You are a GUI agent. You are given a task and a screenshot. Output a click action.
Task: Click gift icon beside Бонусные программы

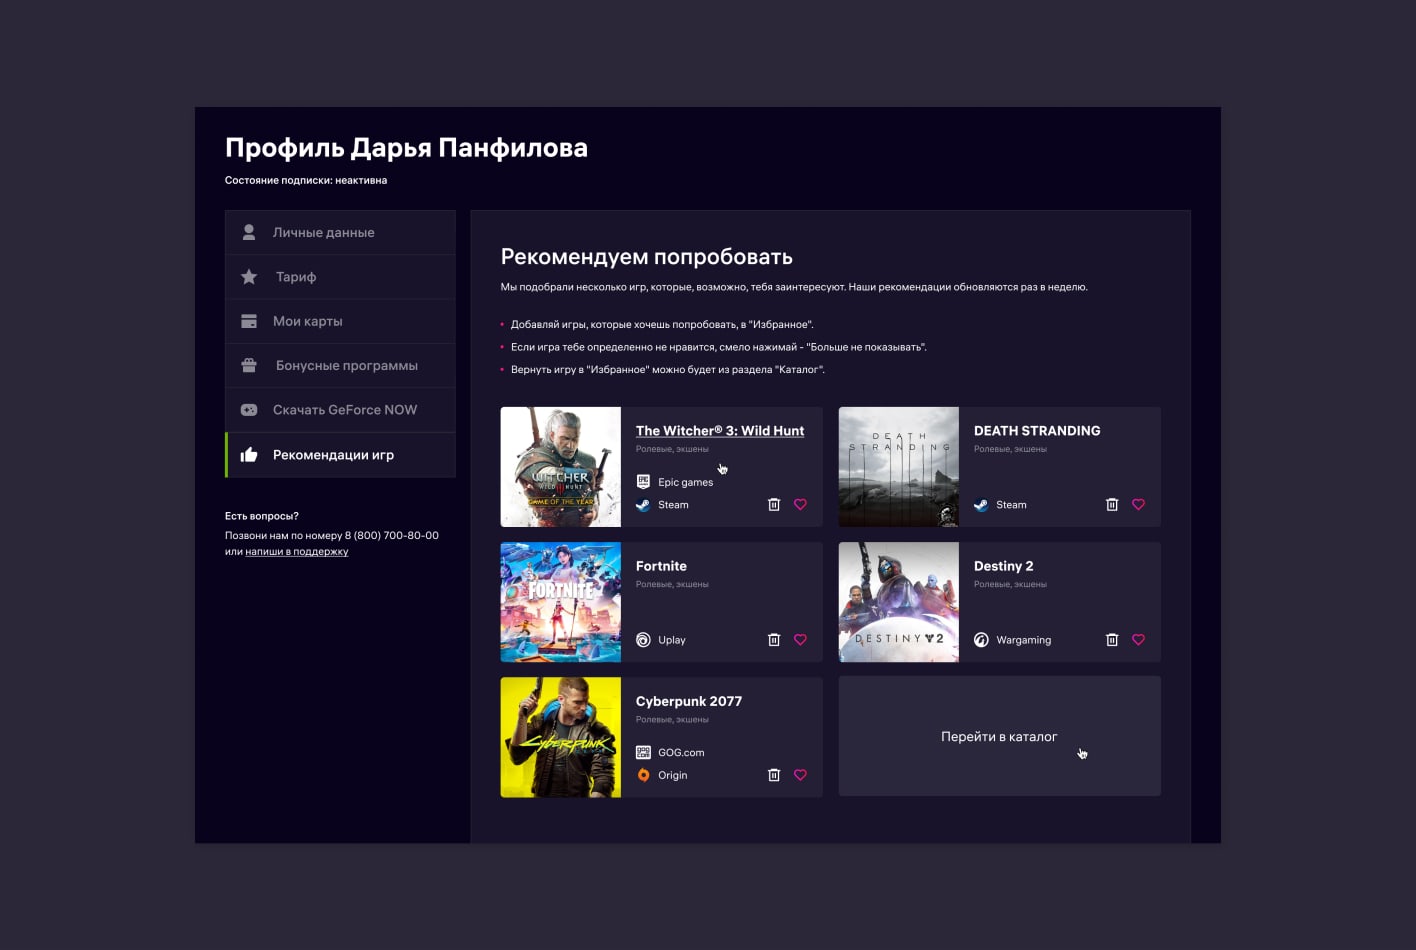[x=249, y=365]
